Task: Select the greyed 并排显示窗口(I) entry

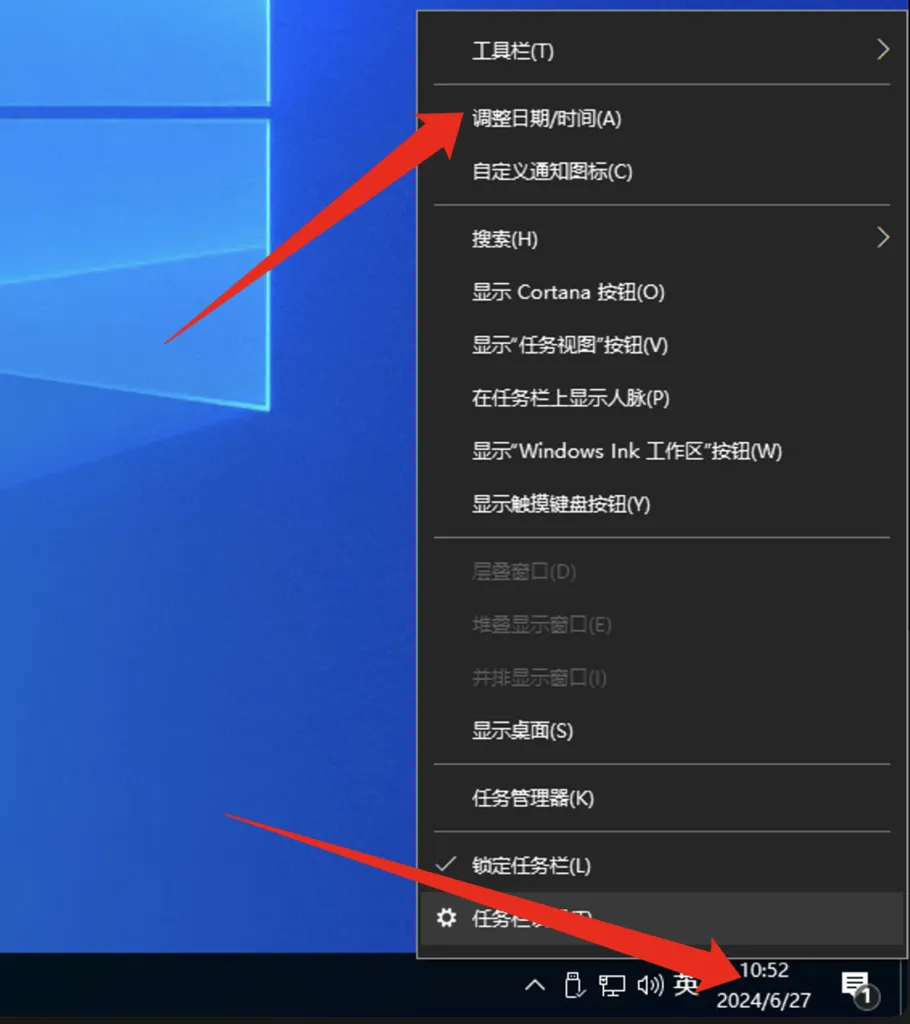Action: (662, 678)
